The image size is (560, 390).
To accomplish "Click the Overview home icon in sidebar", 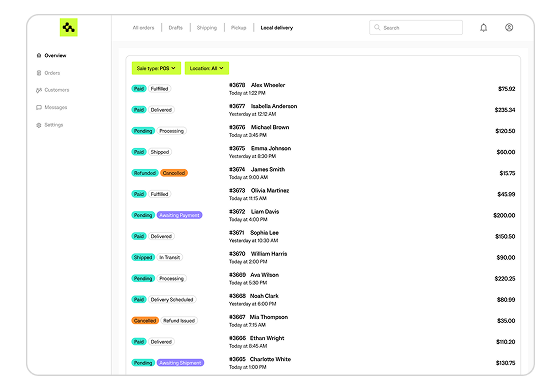I will click(x=39, y=55).
